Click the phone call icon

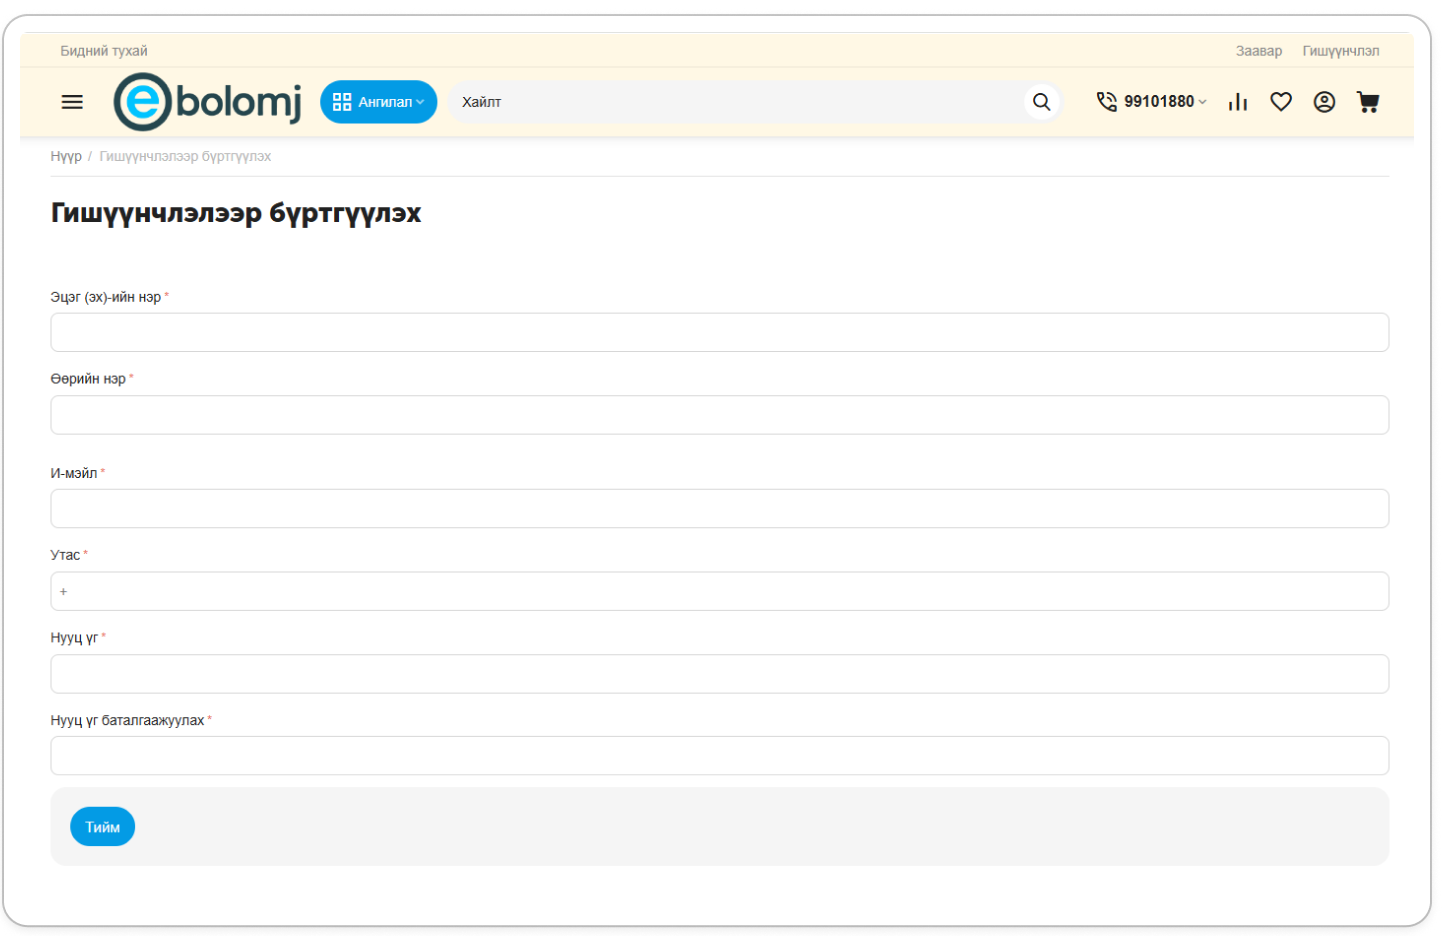pos(1106,102)
